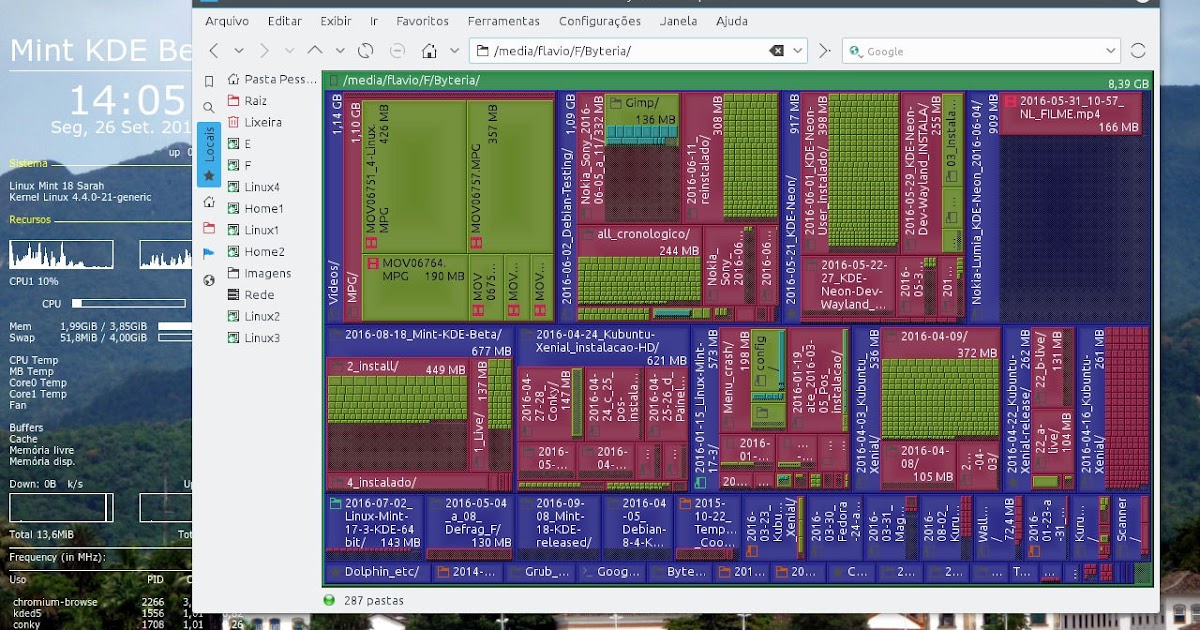Open the Janela menu
Screen dimensions: 1200x630
(x=679, y=21)
